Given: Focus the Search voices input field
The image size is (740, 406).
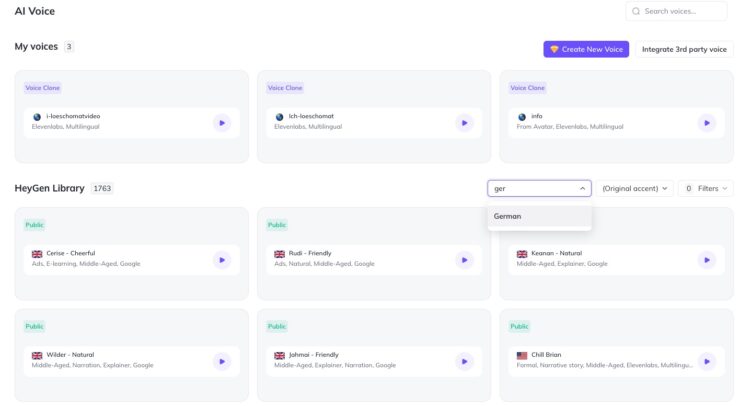Looking at the screenshot, I should (684, 11).
